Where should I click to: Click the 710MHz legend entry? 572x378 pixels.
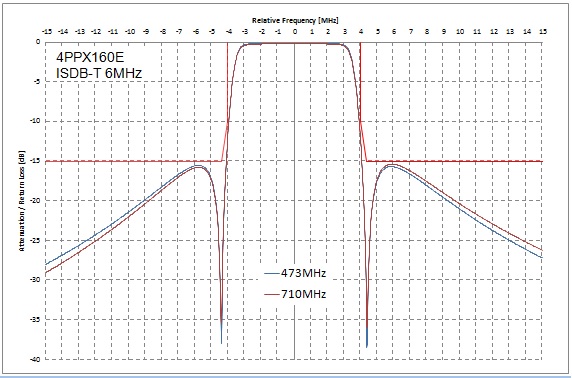295,294
